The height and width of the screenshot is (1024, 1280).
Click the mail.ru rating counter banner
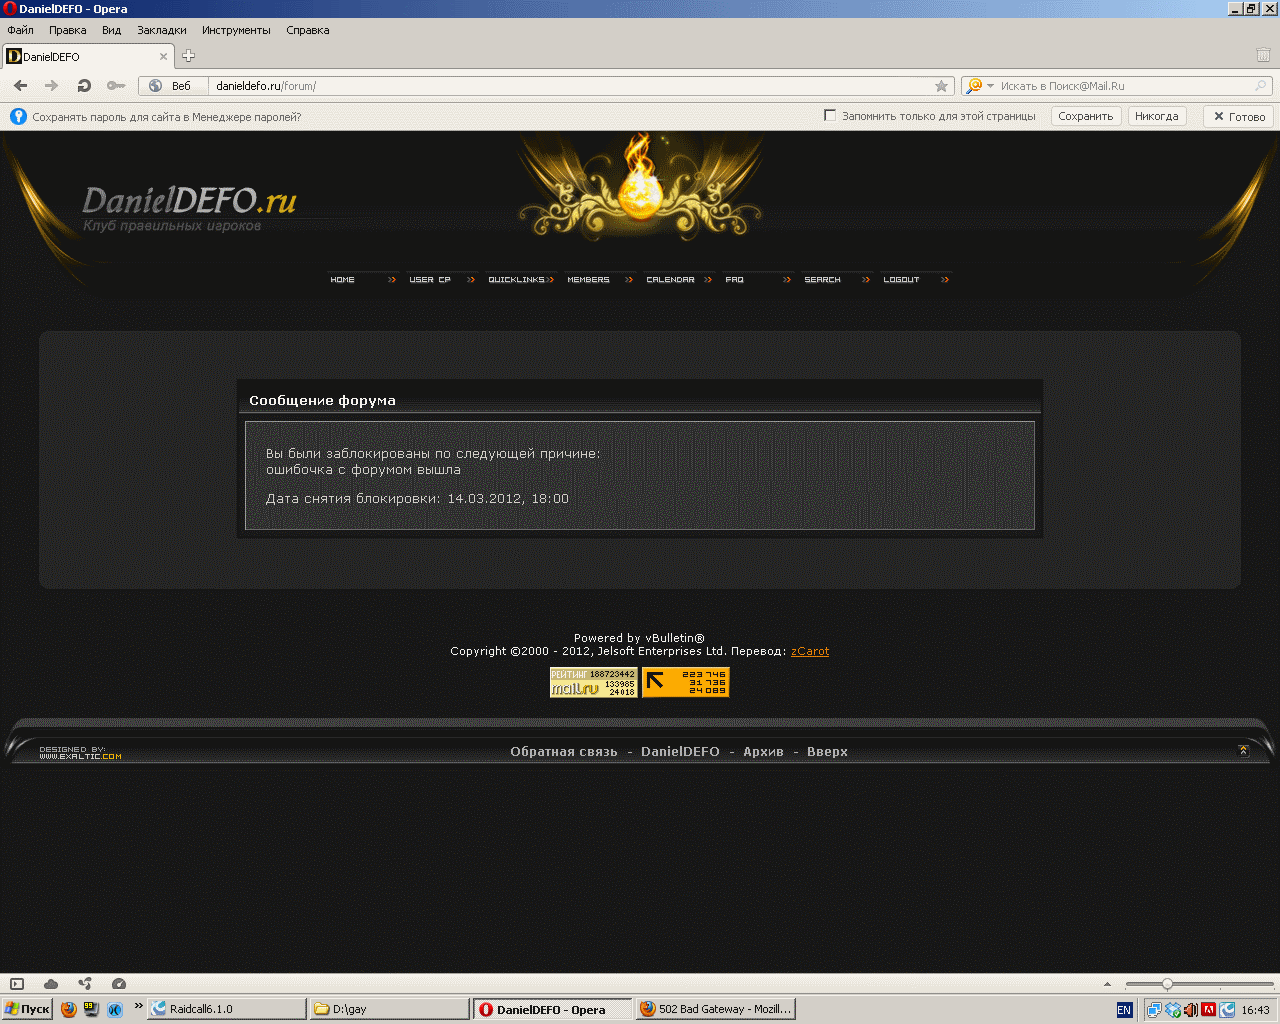click(594, 682)
